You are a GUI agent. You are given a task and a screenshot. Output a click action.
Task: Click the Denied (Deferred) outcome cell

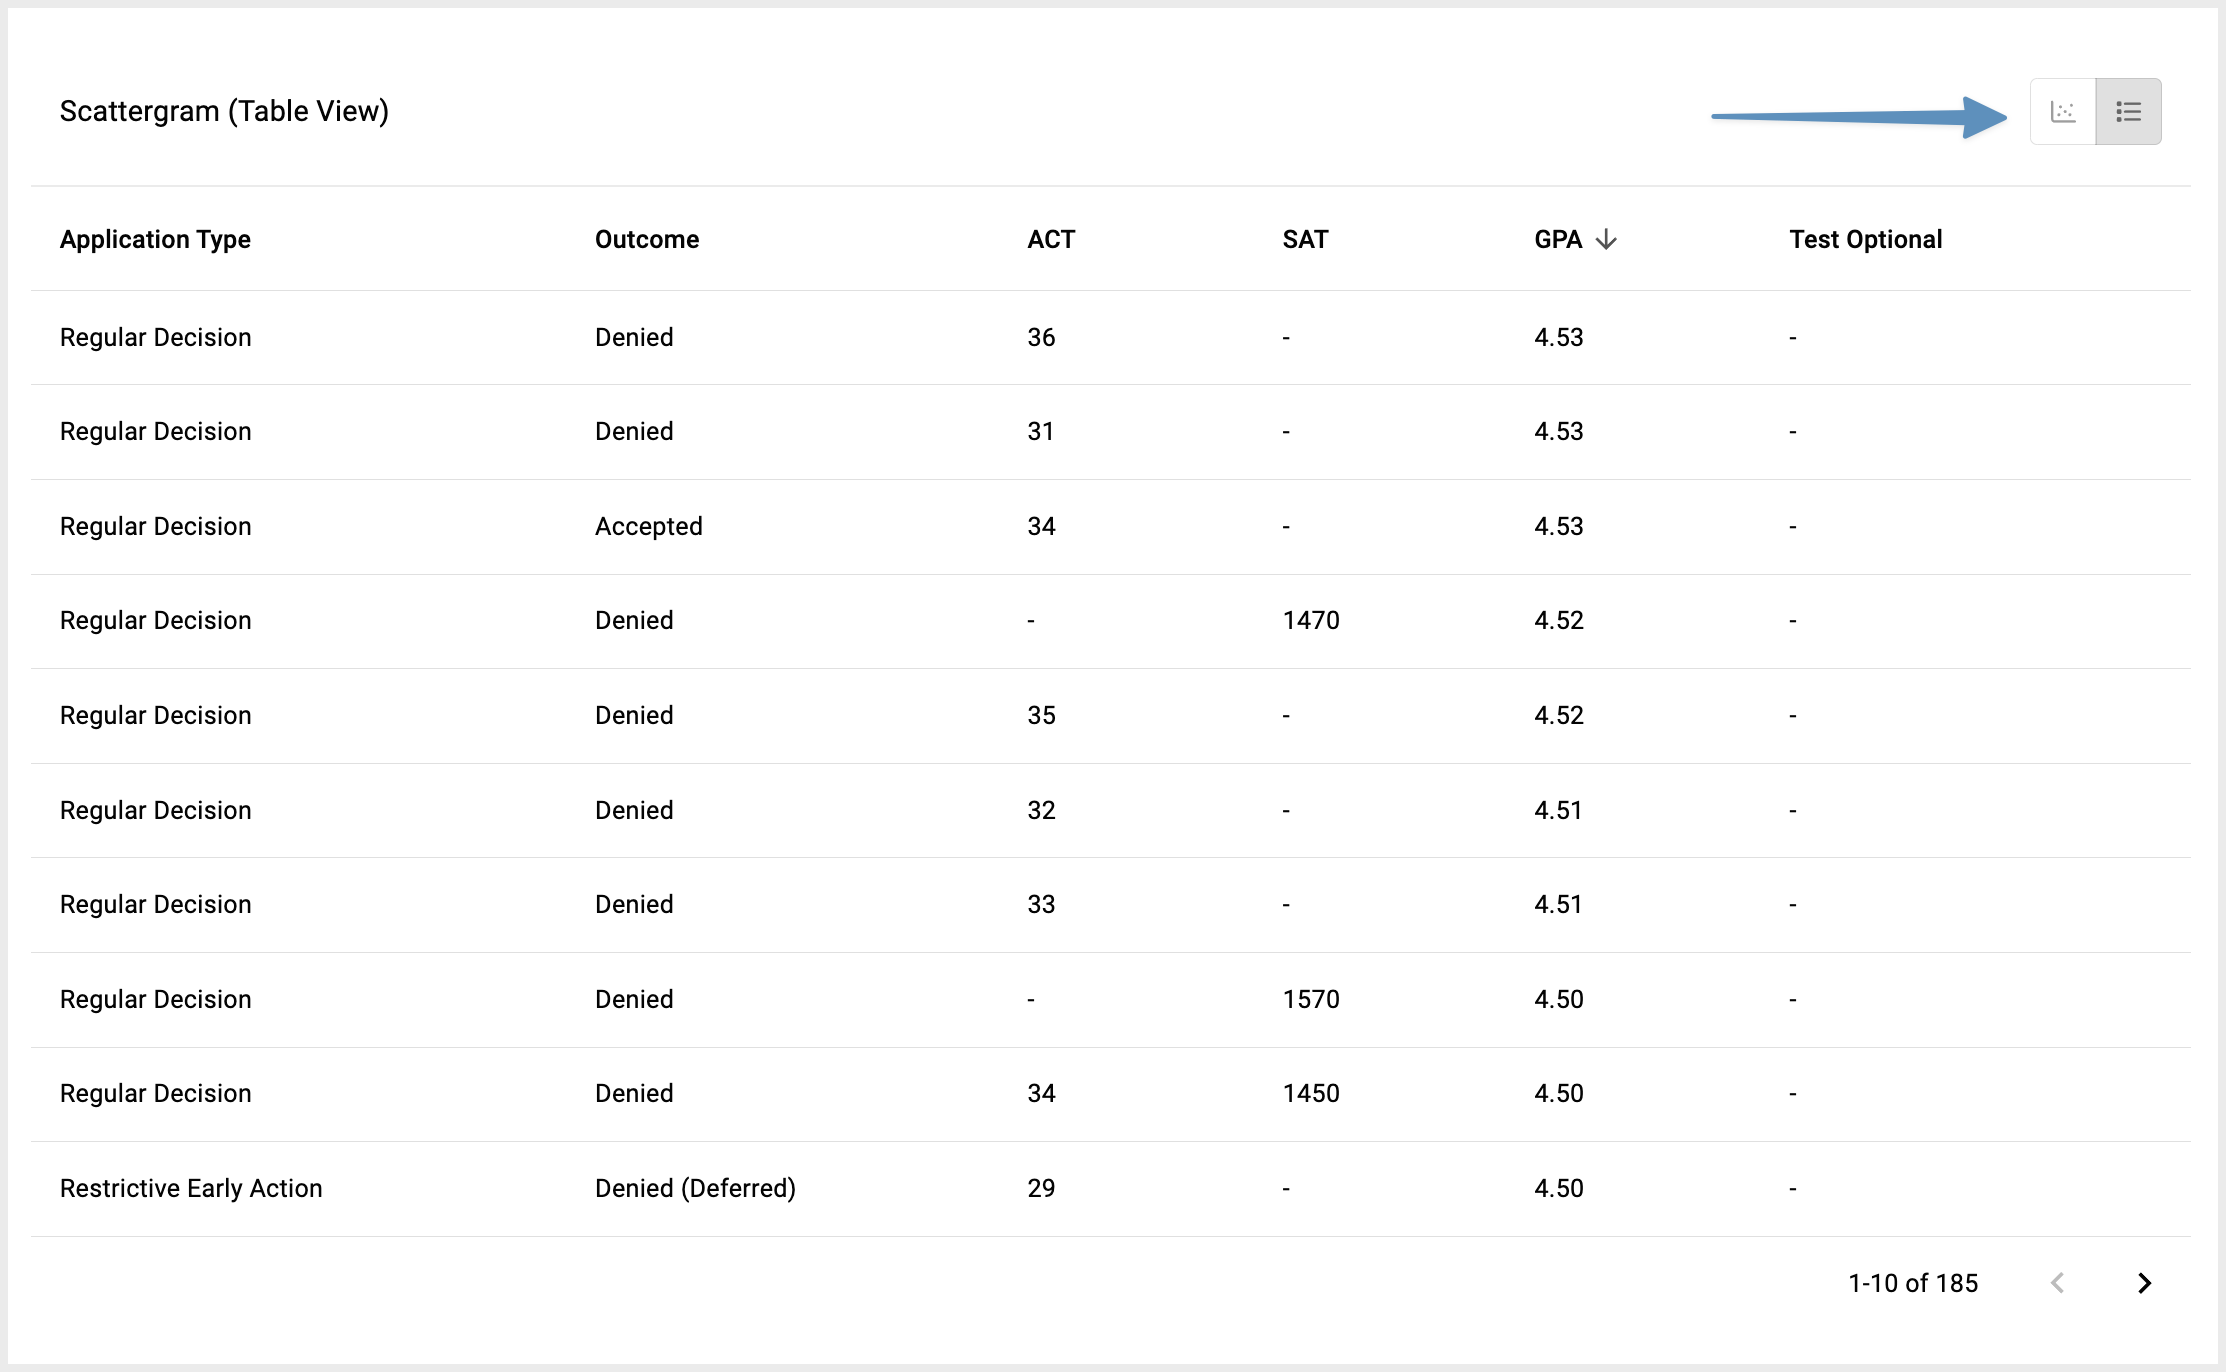(695, 1188)
